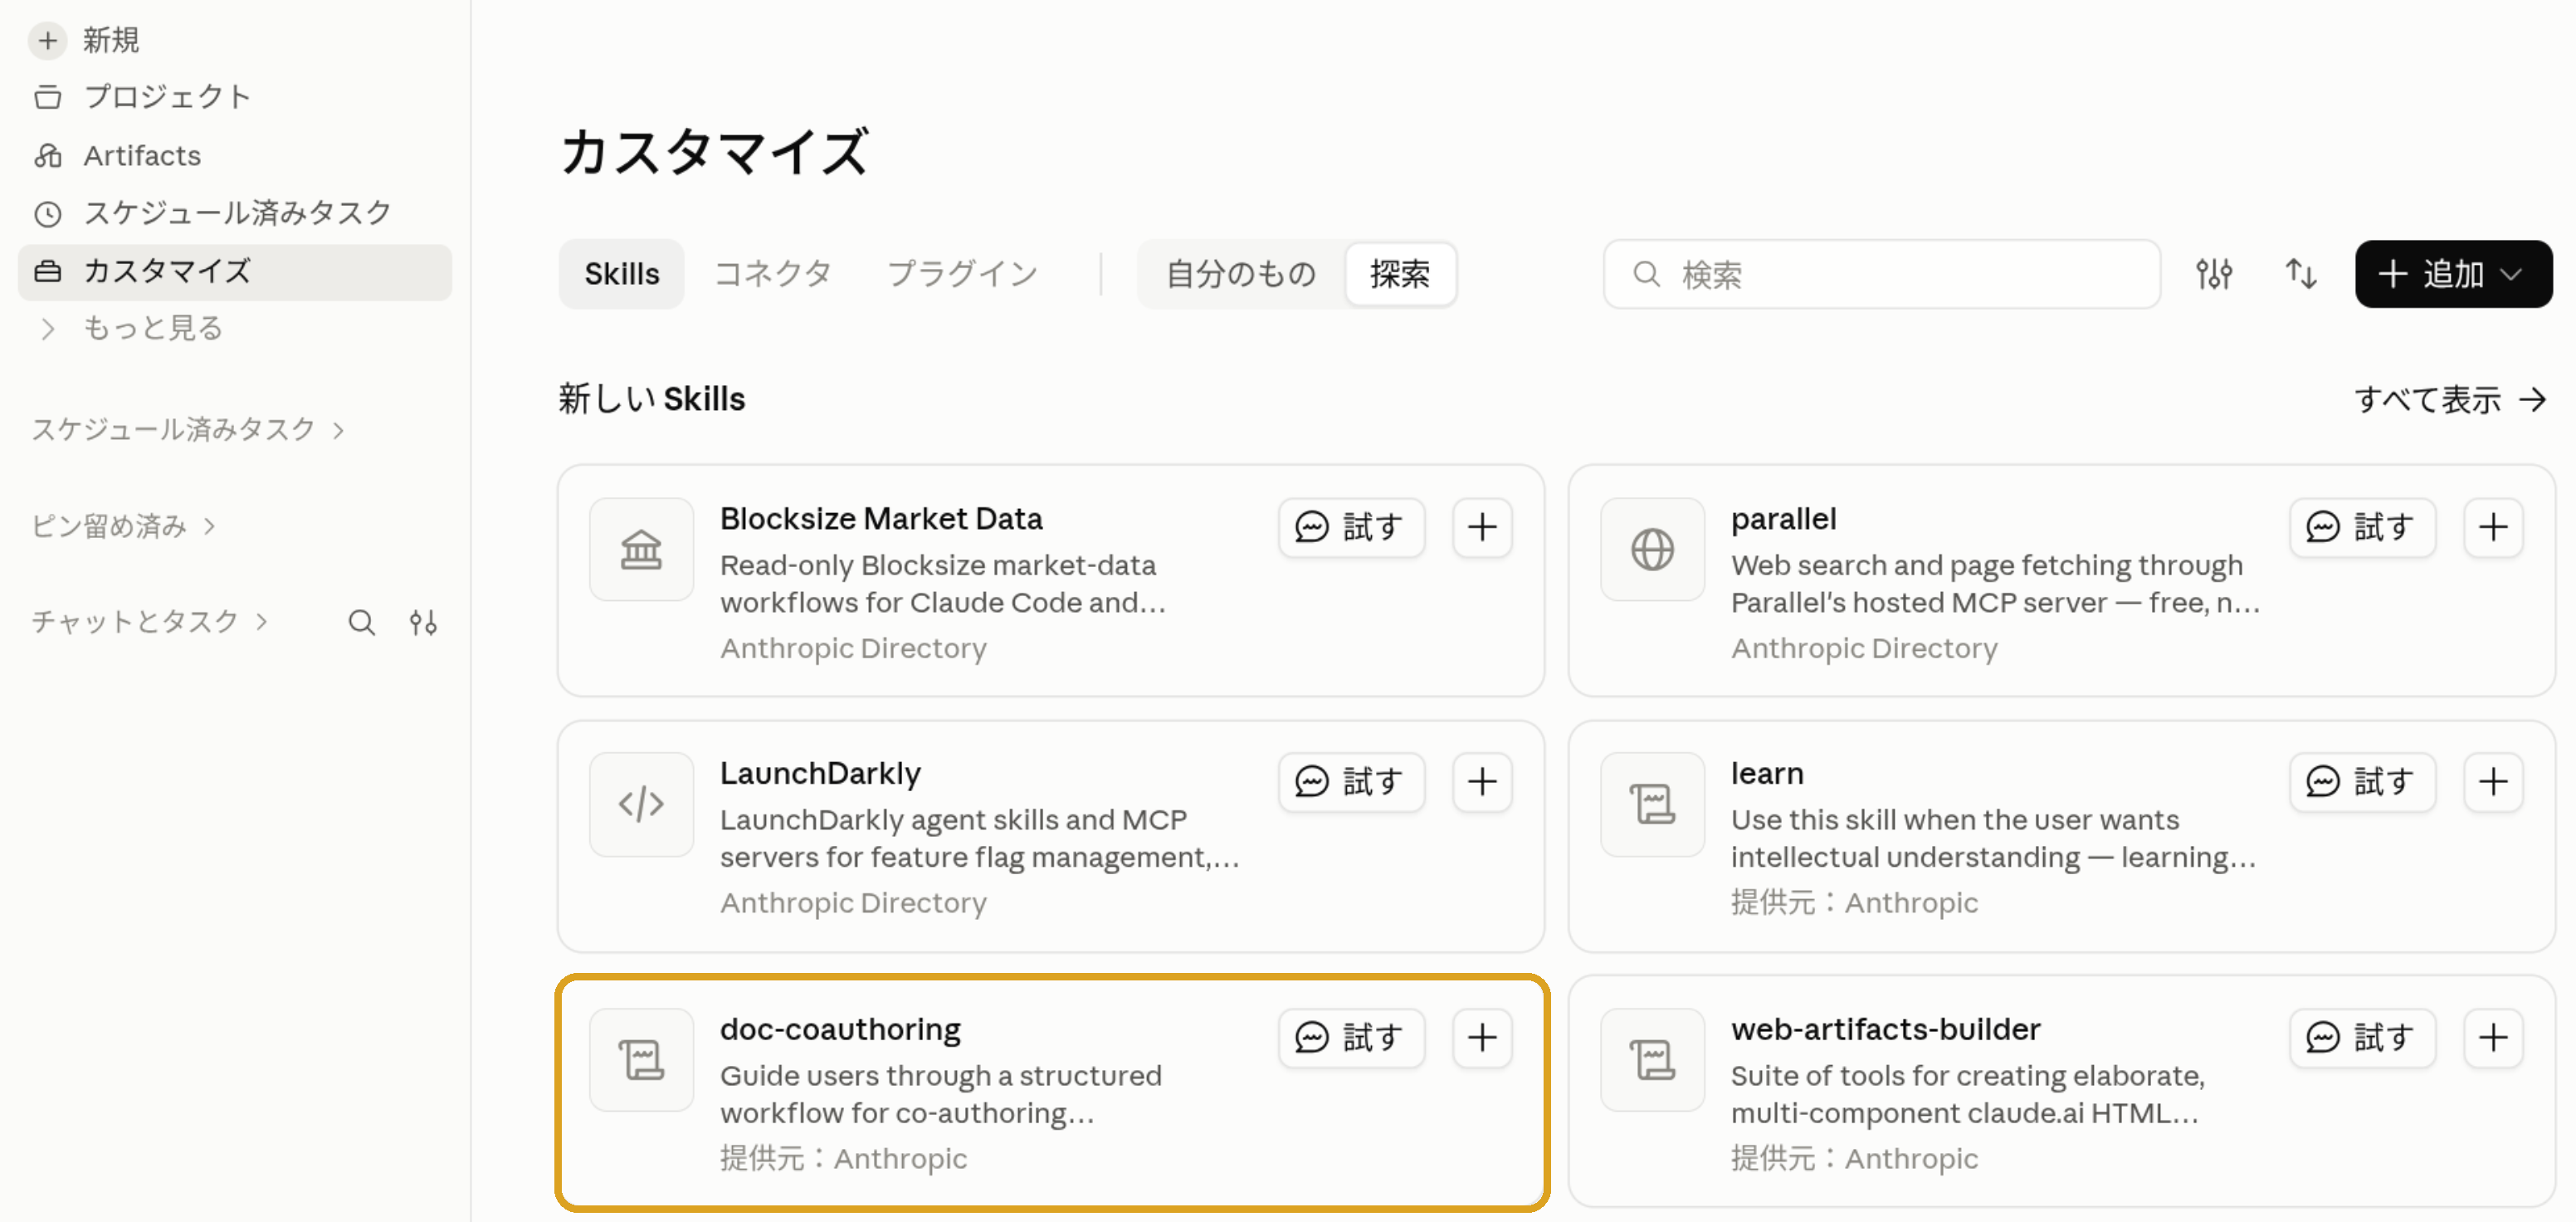Click the code icon of LaunchDarkly
Screen dimensions: 2576x1222
click(641, 804)
